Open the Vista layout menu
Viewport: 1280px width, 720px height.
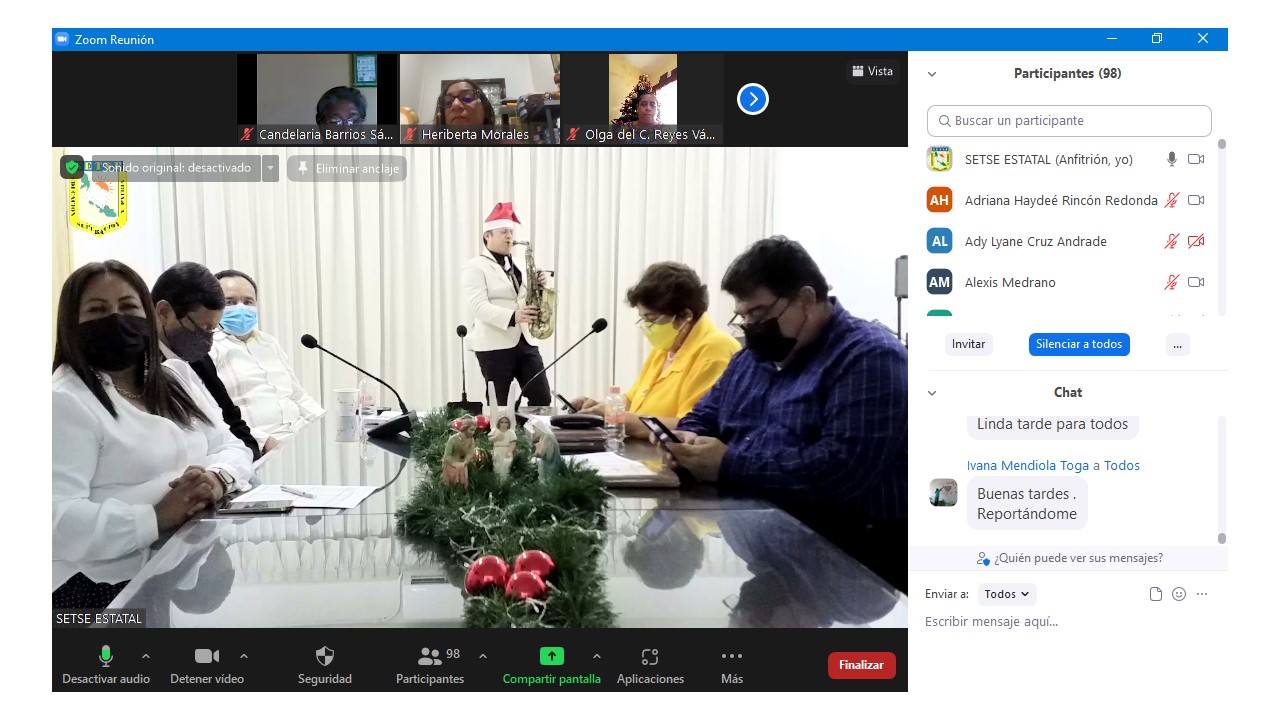click(x=872, y=71)
